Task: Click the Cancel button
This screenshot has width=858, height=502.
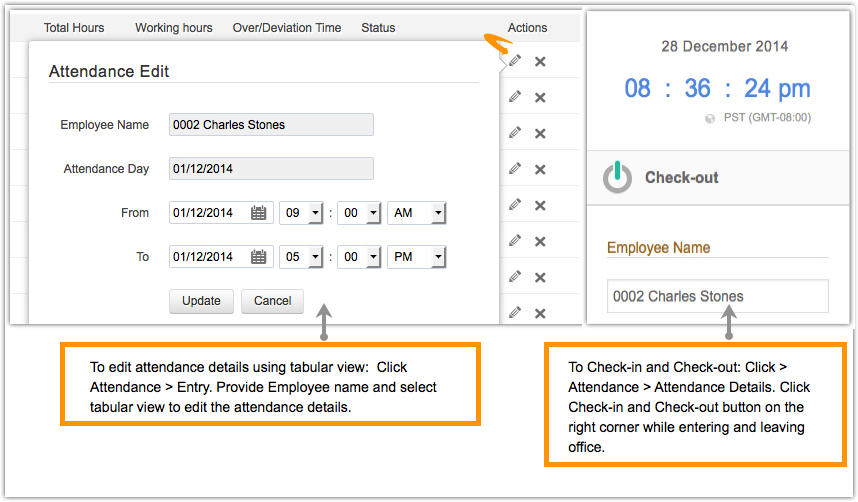Action: coord(273,301)
